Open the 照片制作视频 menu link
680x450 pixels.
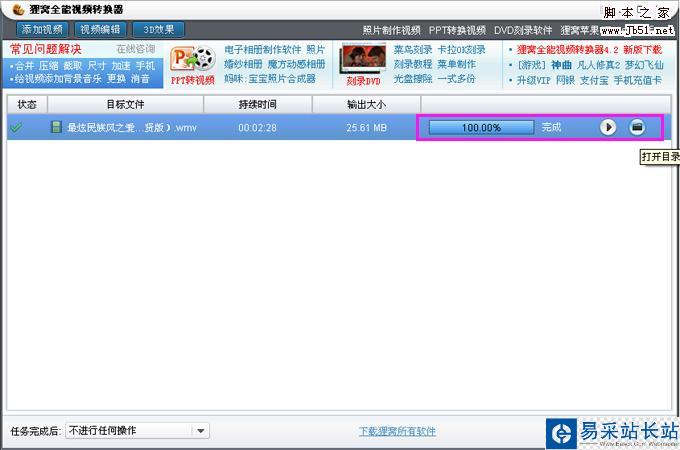(x=391, y=30)
